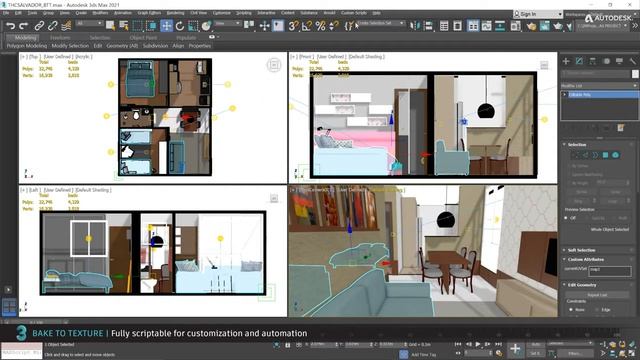Click the Use Pivot Point Center icon
The width and height of the screenshot is (640, 360).
tap(249, 26)
